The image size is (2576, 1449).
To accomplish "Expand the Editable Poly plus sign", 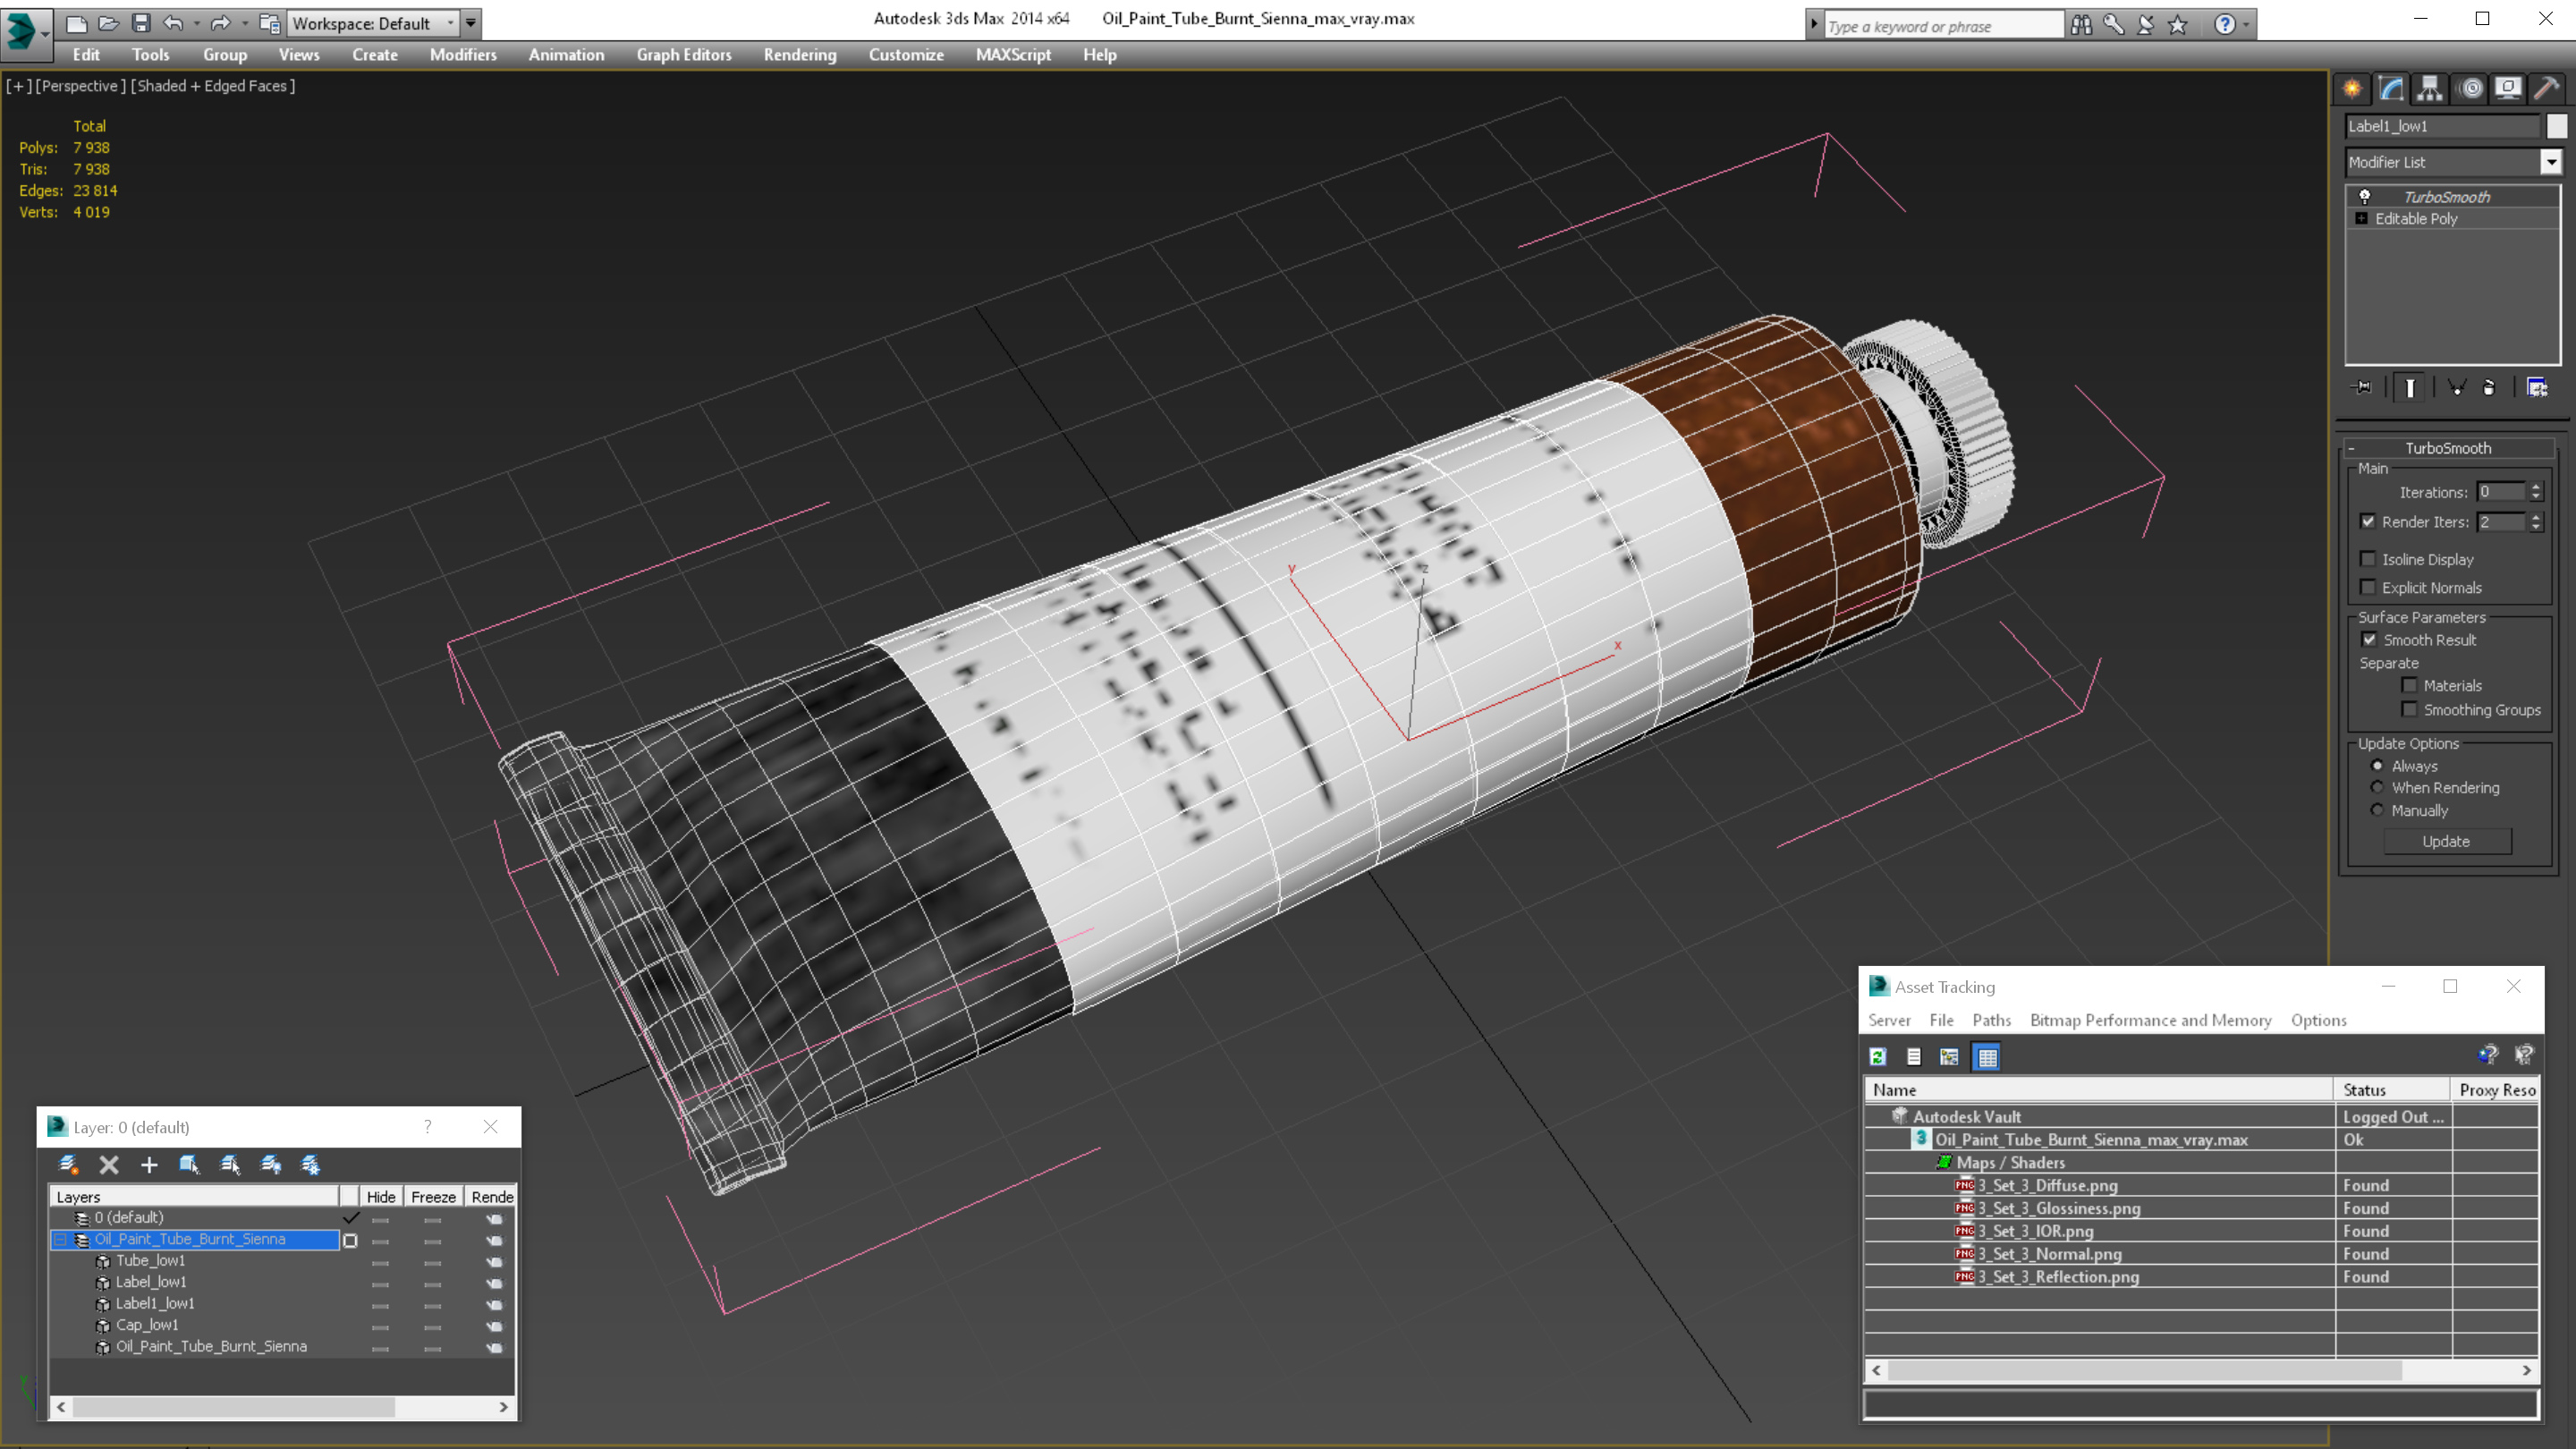I will click(x=2362, y=218).
